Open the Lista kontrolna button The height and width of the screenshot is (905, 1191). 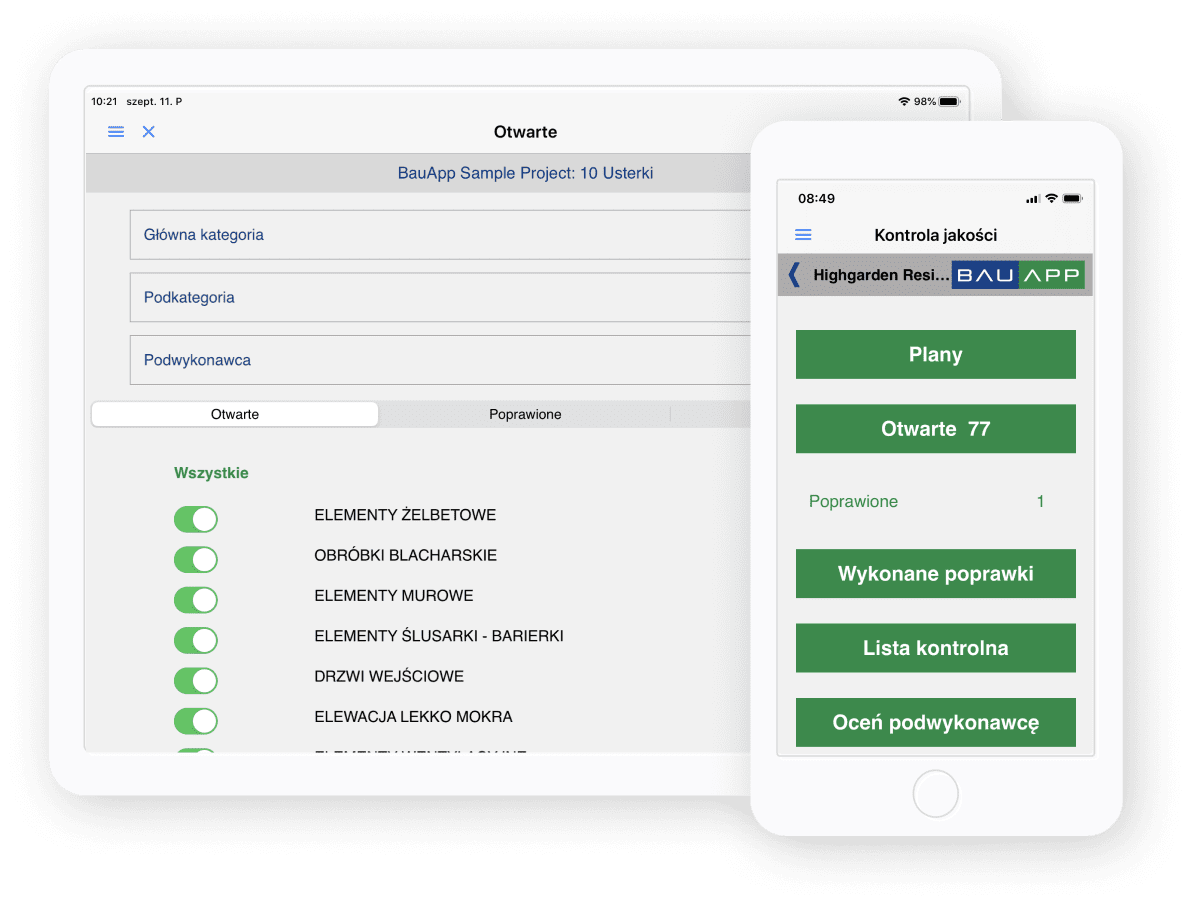tap(935, 648)
